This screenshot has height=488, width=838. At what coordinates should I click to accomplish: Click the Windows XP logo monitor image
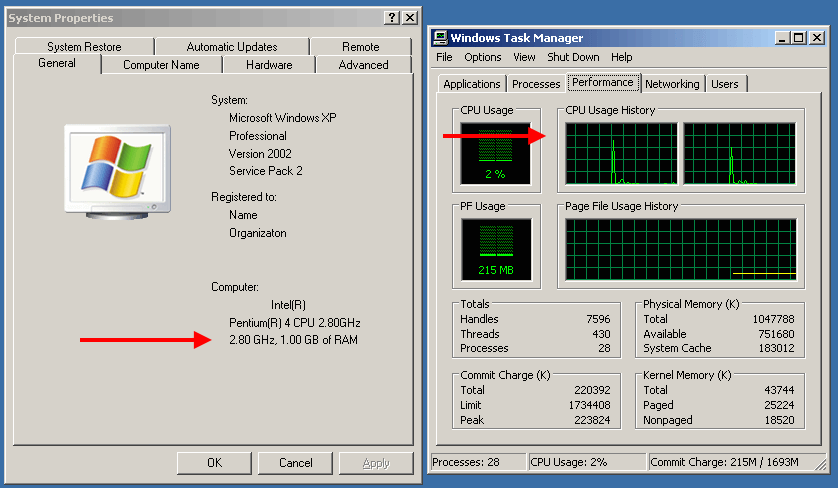tap(118, 172)
